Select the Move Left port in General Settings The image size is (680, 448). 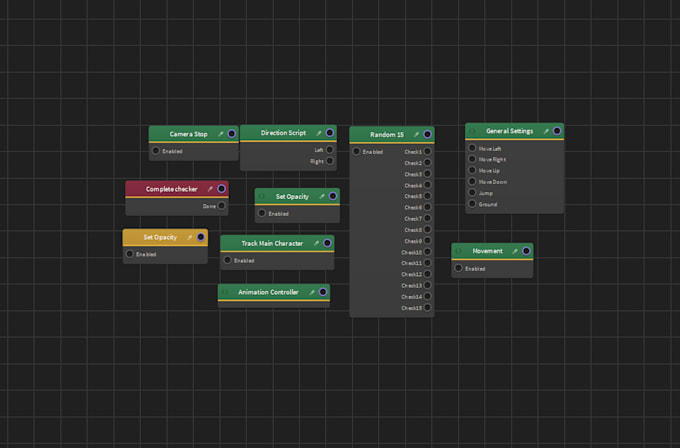pyautogui.click(x=473, y=148)
